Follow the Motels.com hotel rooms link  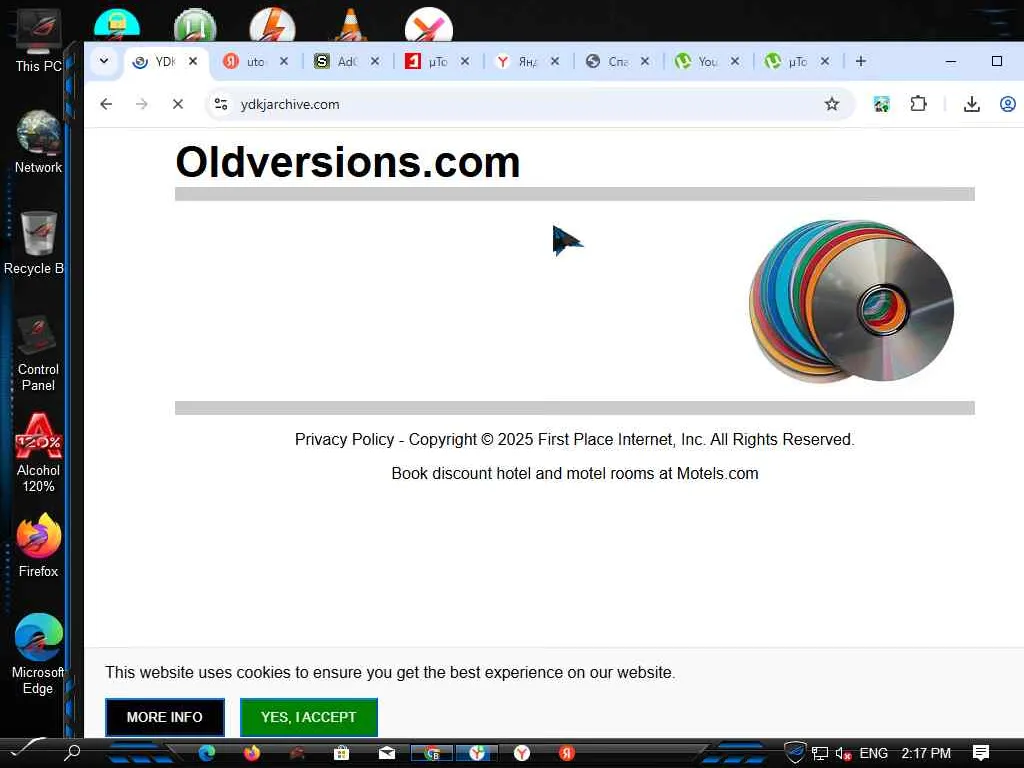coord(575,473)
